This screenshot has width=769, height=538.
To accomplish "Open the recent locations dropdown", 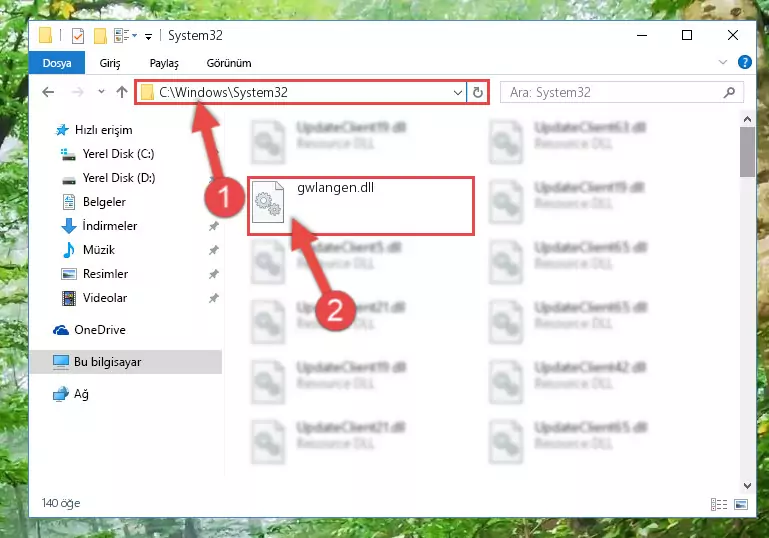I will click(x=101, y=92).
